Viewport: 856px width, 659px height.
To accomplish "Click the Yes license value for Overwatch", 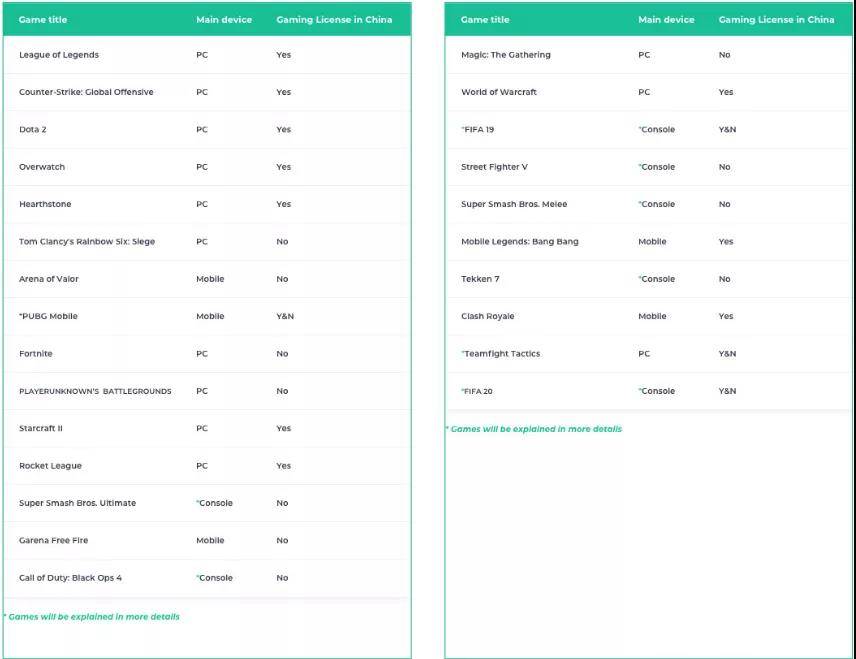I will [283, 167].
